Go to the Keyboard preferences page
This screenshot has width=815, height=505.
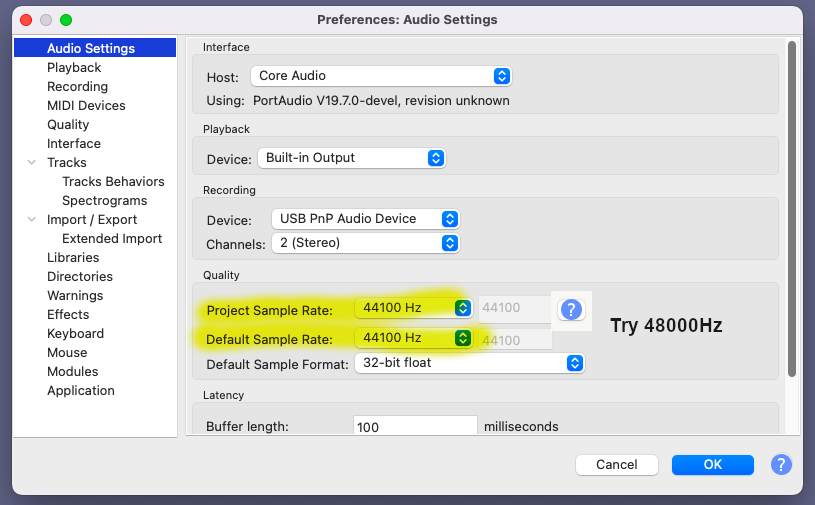[x=75, y=334]
